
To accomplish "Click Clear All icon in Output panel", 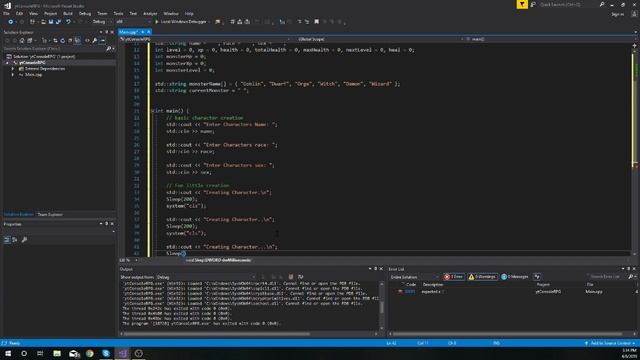I will click(291, 277).
